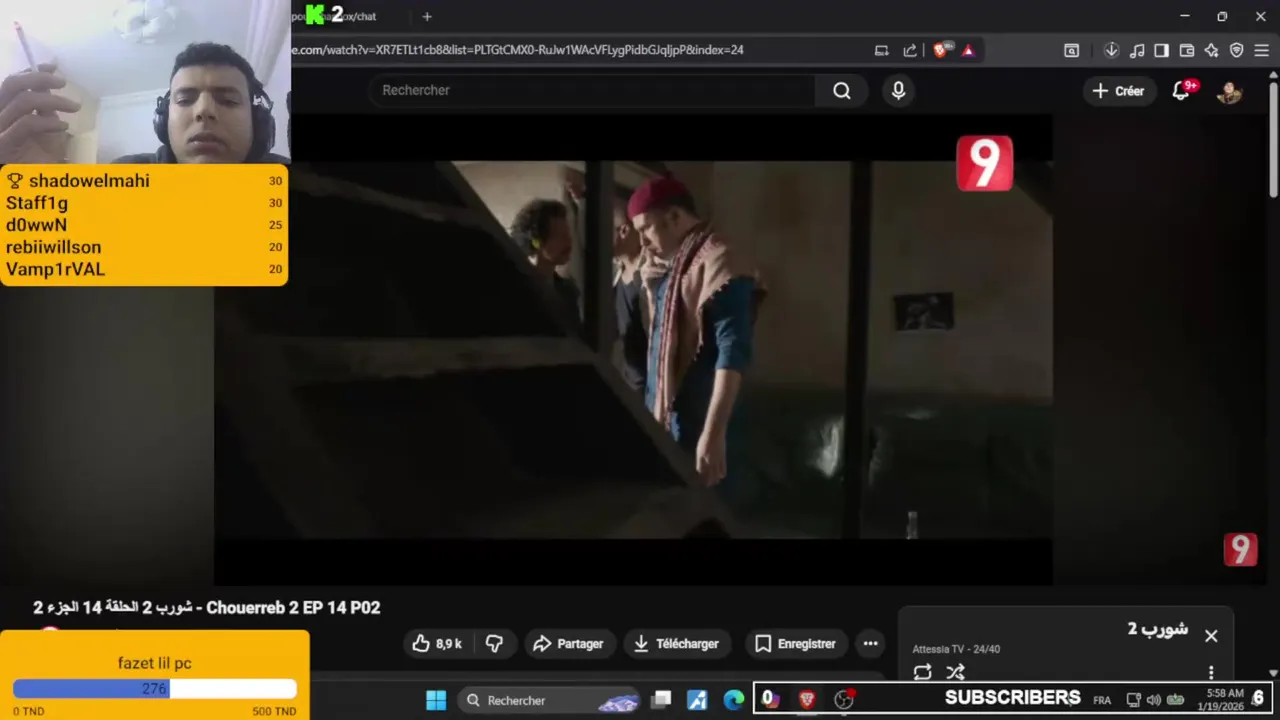Click the fazet lil pc goal progress bar

click(155, 689)
